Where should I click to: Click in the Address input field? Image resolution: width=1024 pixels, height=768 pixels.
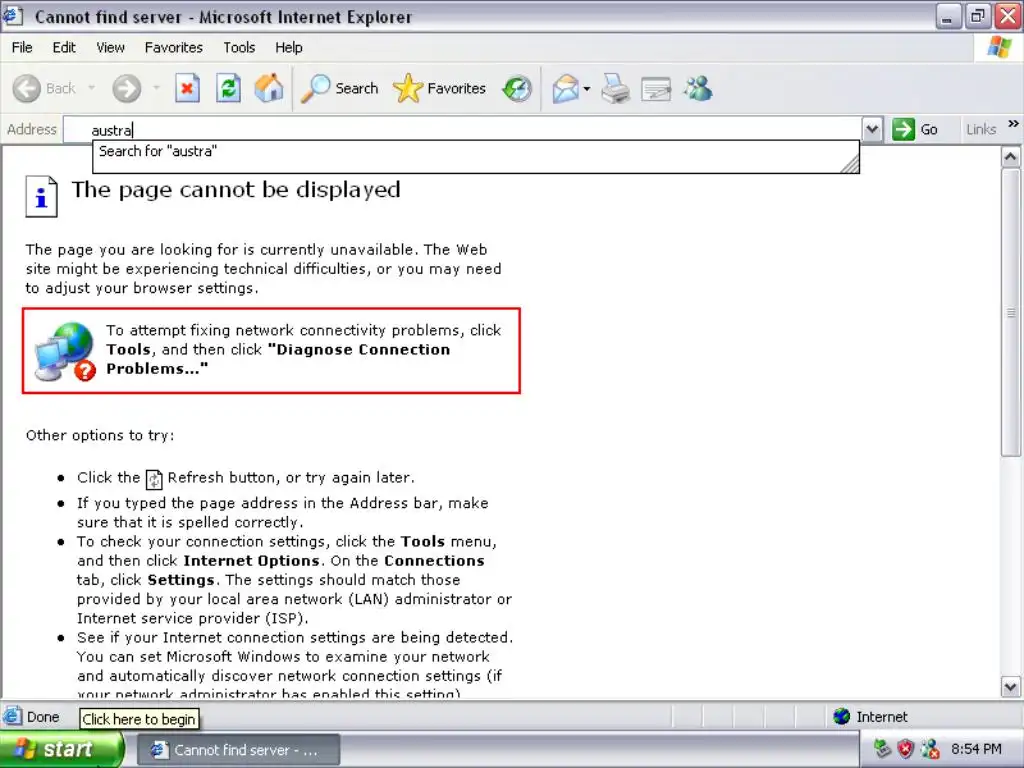pos(463,130)
